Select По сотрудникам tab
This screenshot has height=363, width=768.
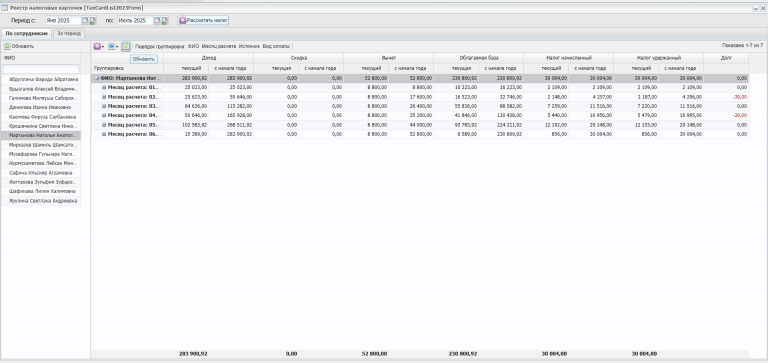[26, 33]
